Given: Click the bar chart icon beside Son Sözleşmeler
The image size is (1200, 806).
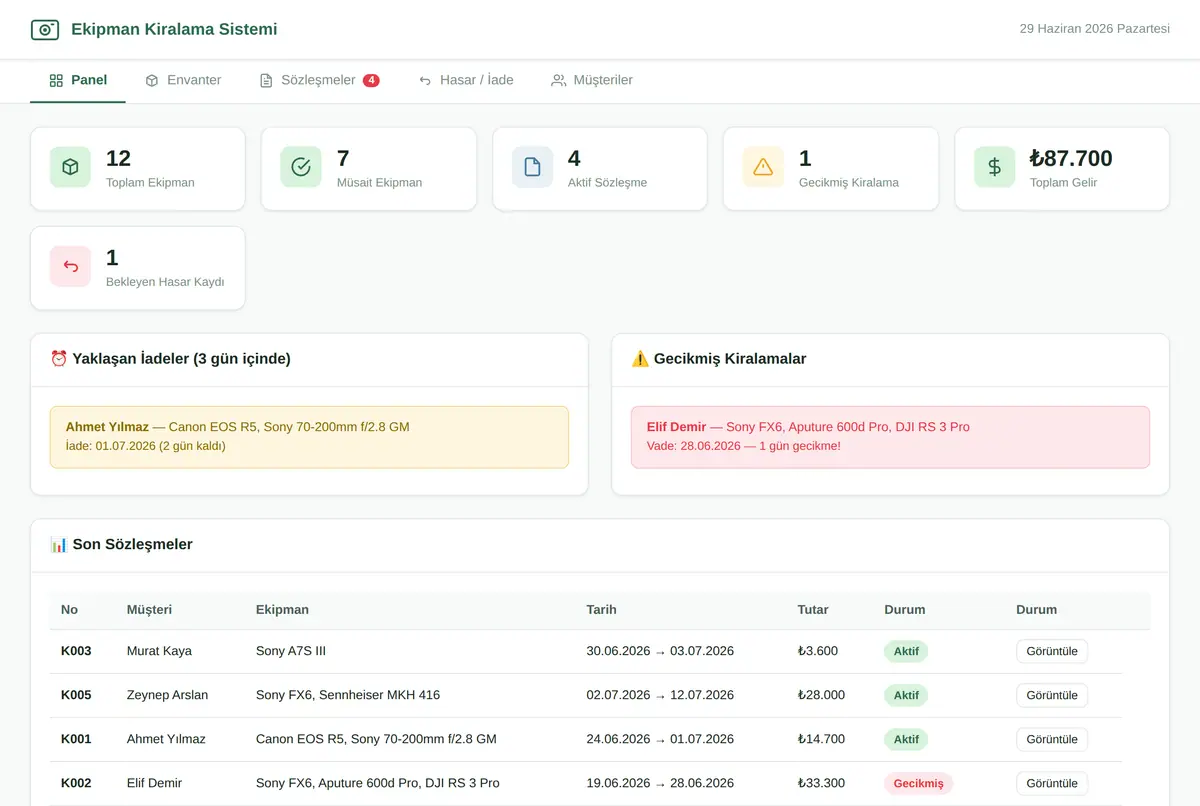Looking at the screenshot, I should 59,545.
